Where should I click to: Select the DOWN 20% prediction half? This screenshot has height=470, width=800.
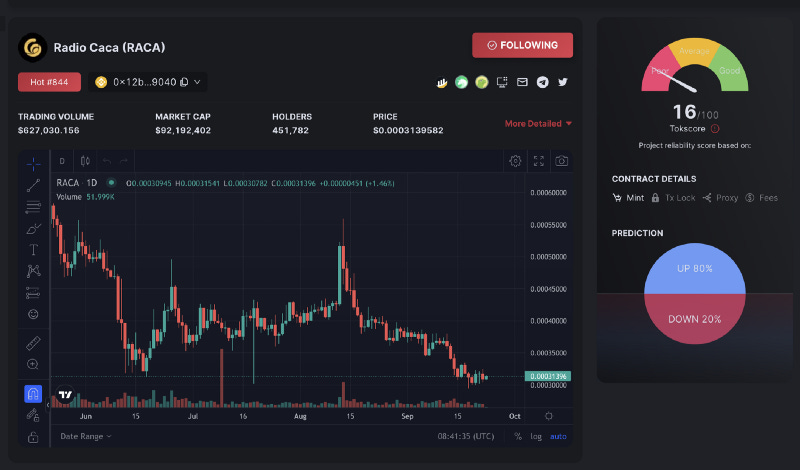[x=694, y=319]
